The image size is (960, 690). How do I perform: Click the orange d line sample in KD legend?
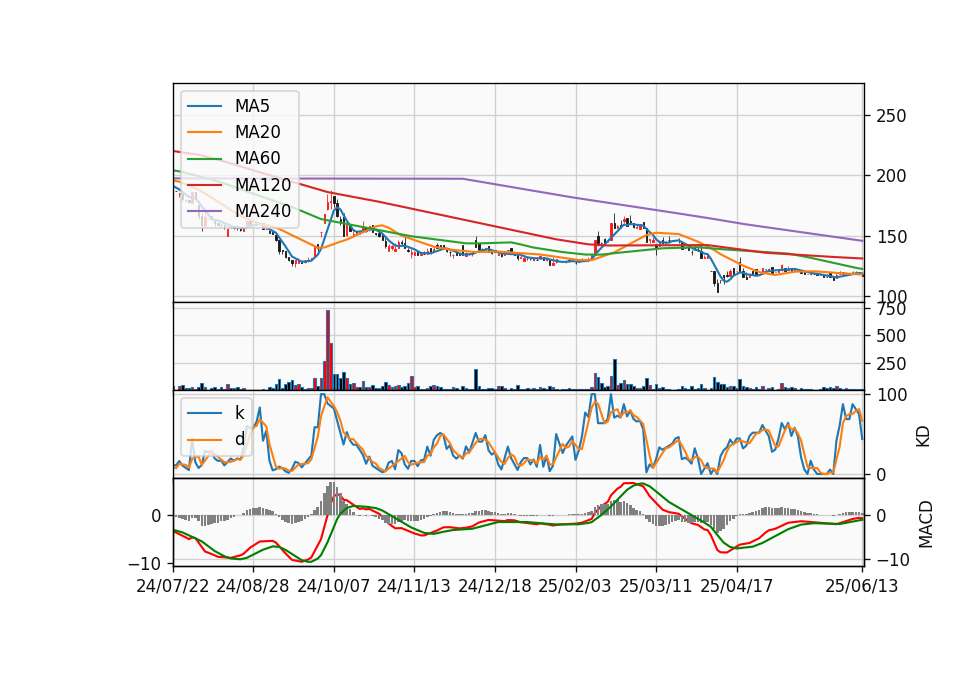[x=204, y=440]
